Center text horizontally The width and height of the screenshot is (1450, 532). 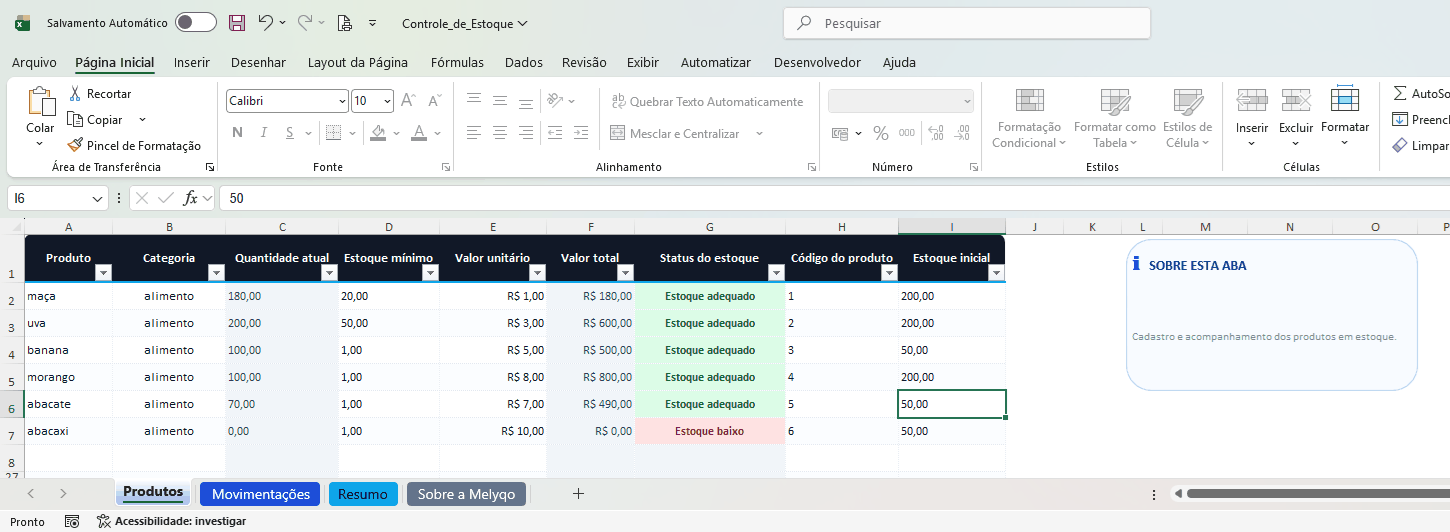(499, 132)
